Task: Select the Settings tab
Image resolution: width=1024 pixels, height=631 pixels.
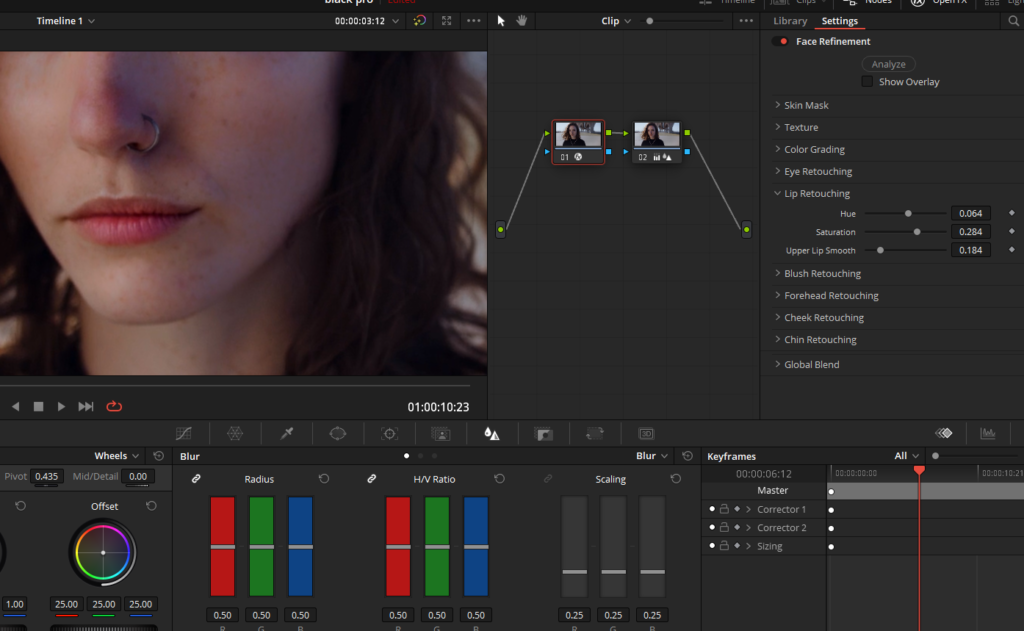Action: [839, 21]
